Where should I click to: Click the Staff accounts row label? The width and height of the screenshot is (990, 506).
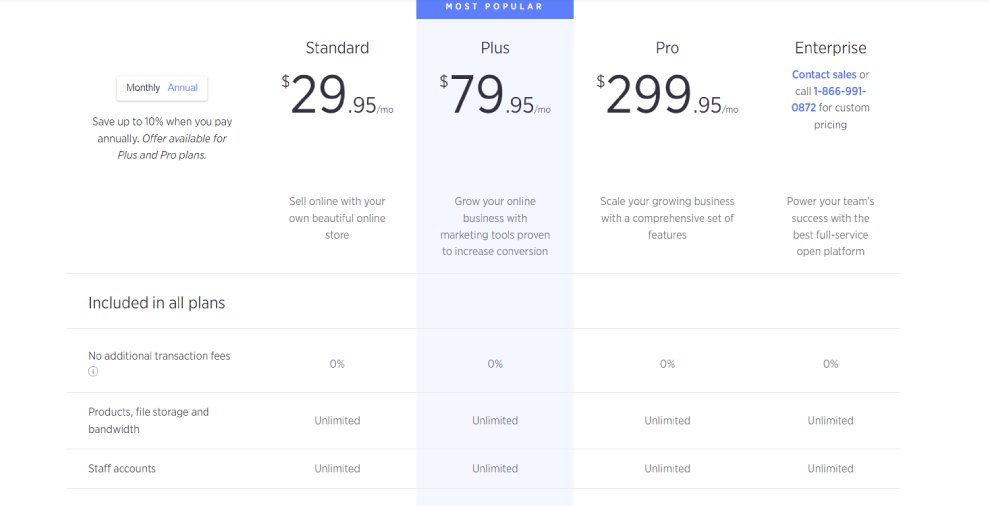pyautogui.click(x=122, y=469)
